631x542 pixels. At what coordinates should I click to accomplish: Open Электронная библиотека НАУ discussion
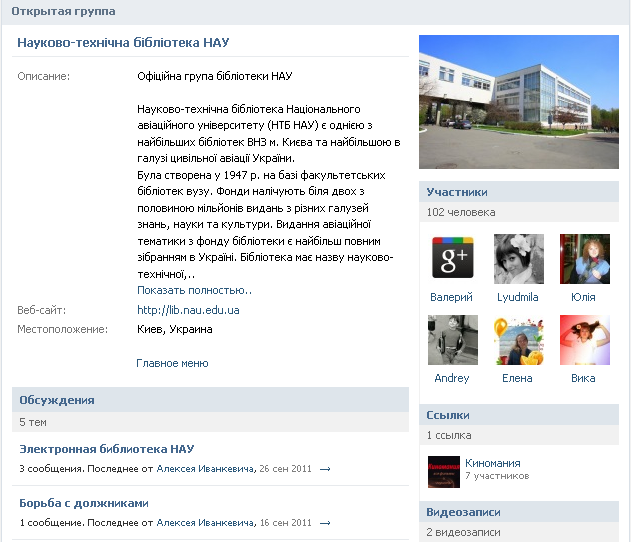click(x=107, y=449)
